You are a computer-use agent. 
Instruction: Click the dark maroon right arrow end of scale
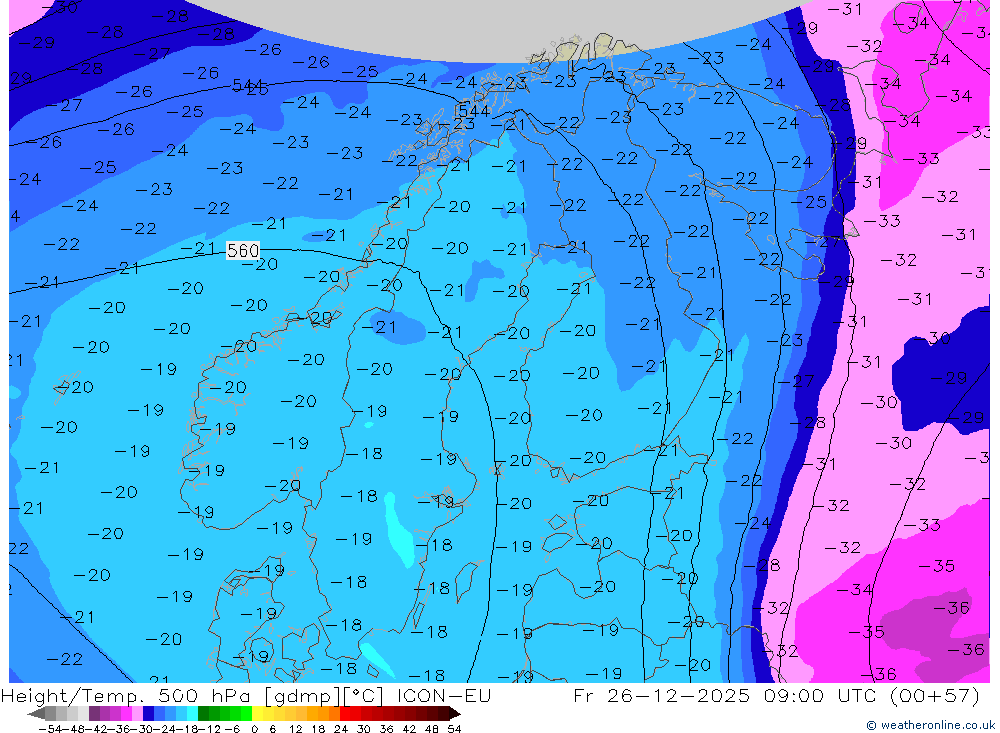(x=455, y=714)
